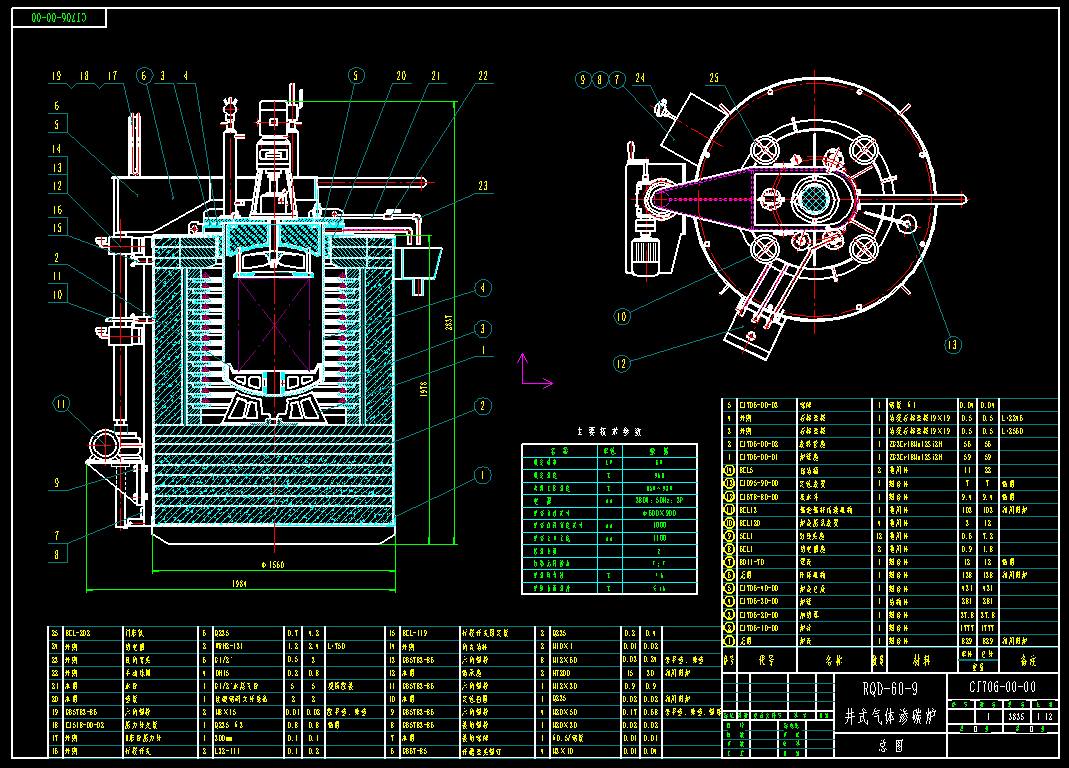
Task: Click part label 23 right of the section view
Action: click(x=483, y=186)
